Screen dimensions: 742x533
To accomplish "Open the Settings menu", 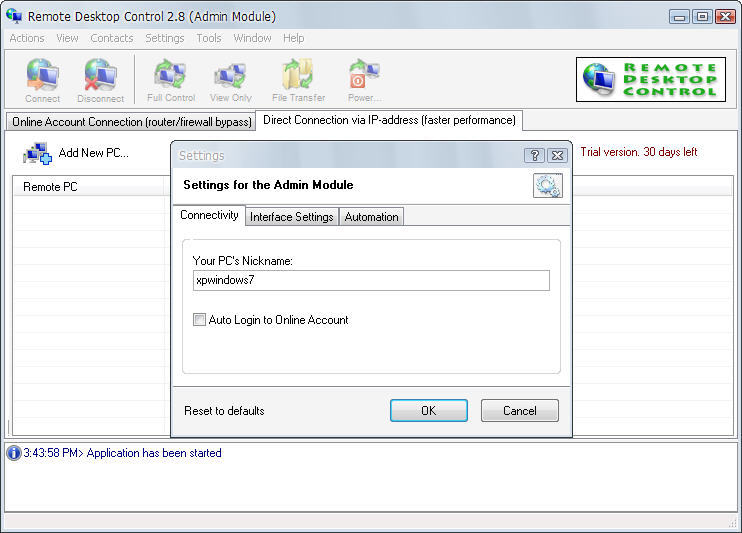I will (165, 38).
